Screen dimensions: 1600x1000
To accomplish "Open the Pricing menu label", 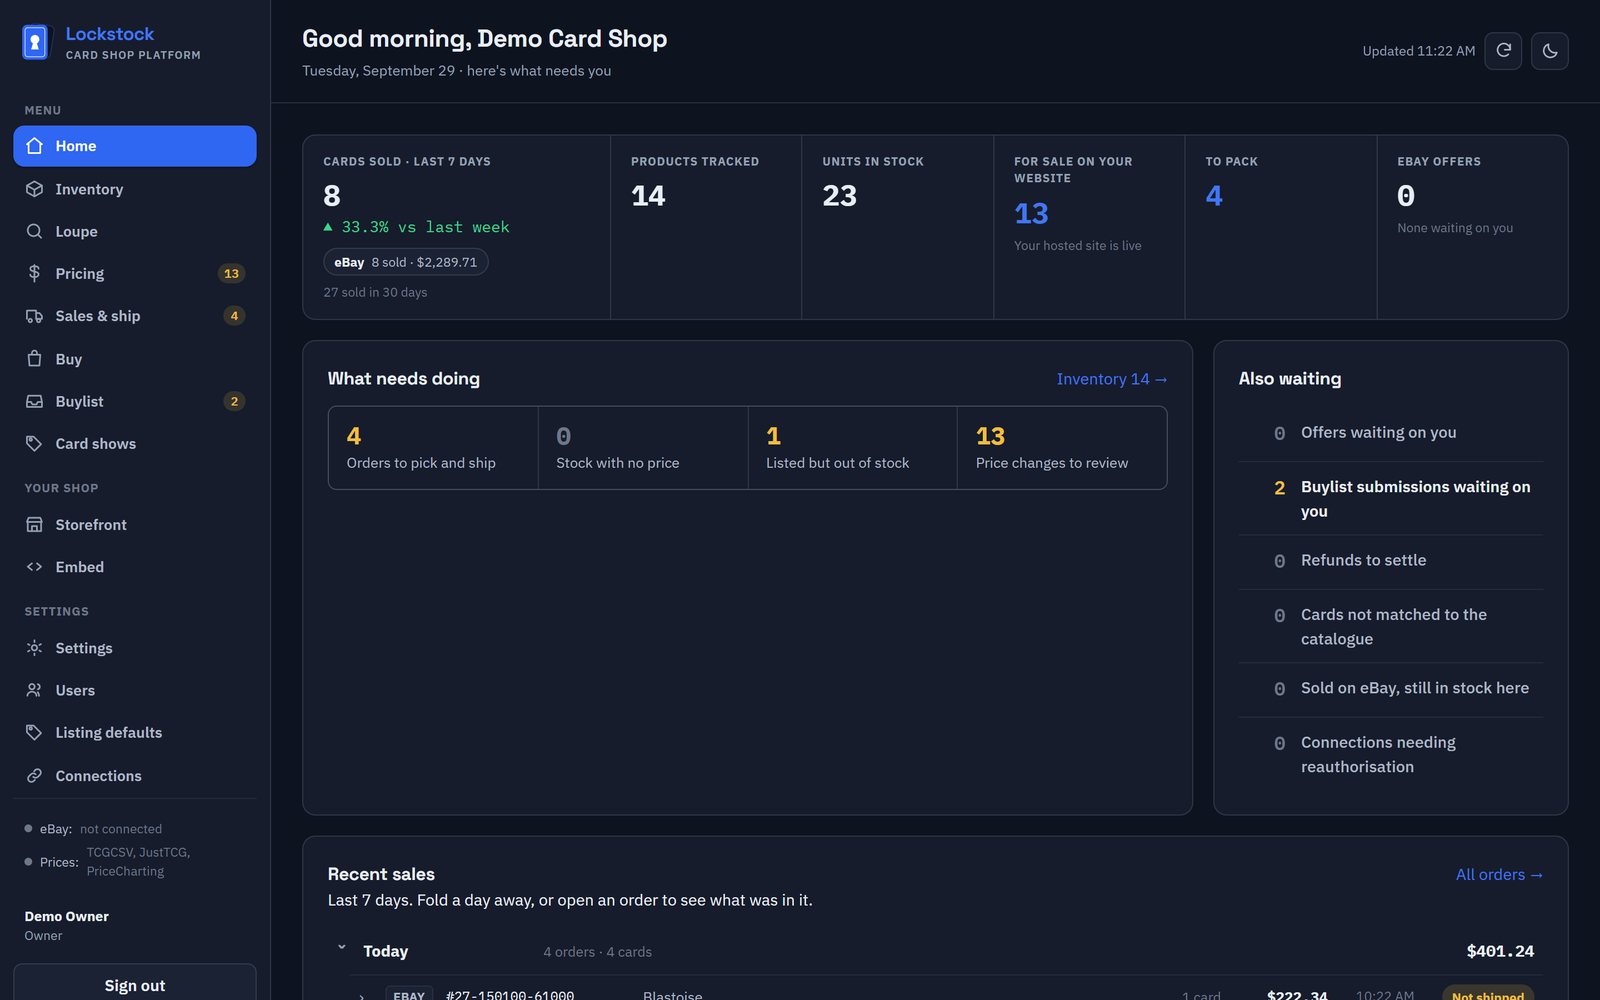I will click(x=79, y=273).
